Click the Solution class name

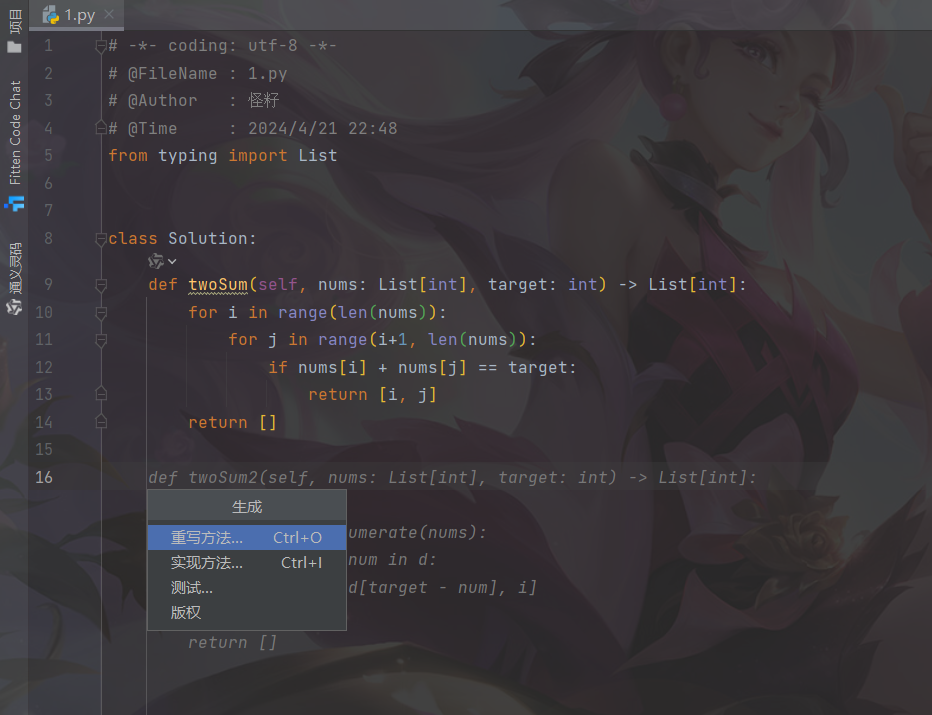207,239
